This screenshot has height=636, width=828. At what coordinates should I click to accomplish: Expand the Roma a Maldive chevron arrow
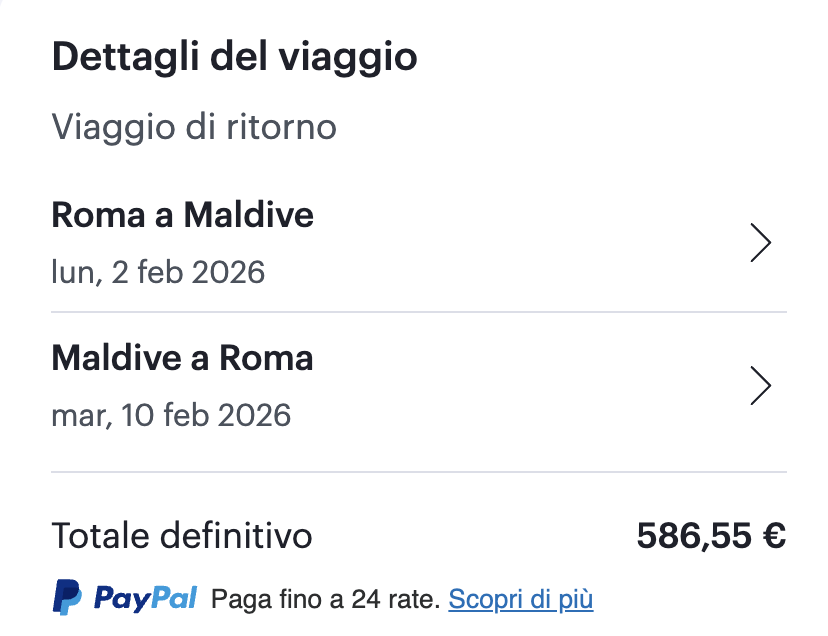[x=761, y=243]
